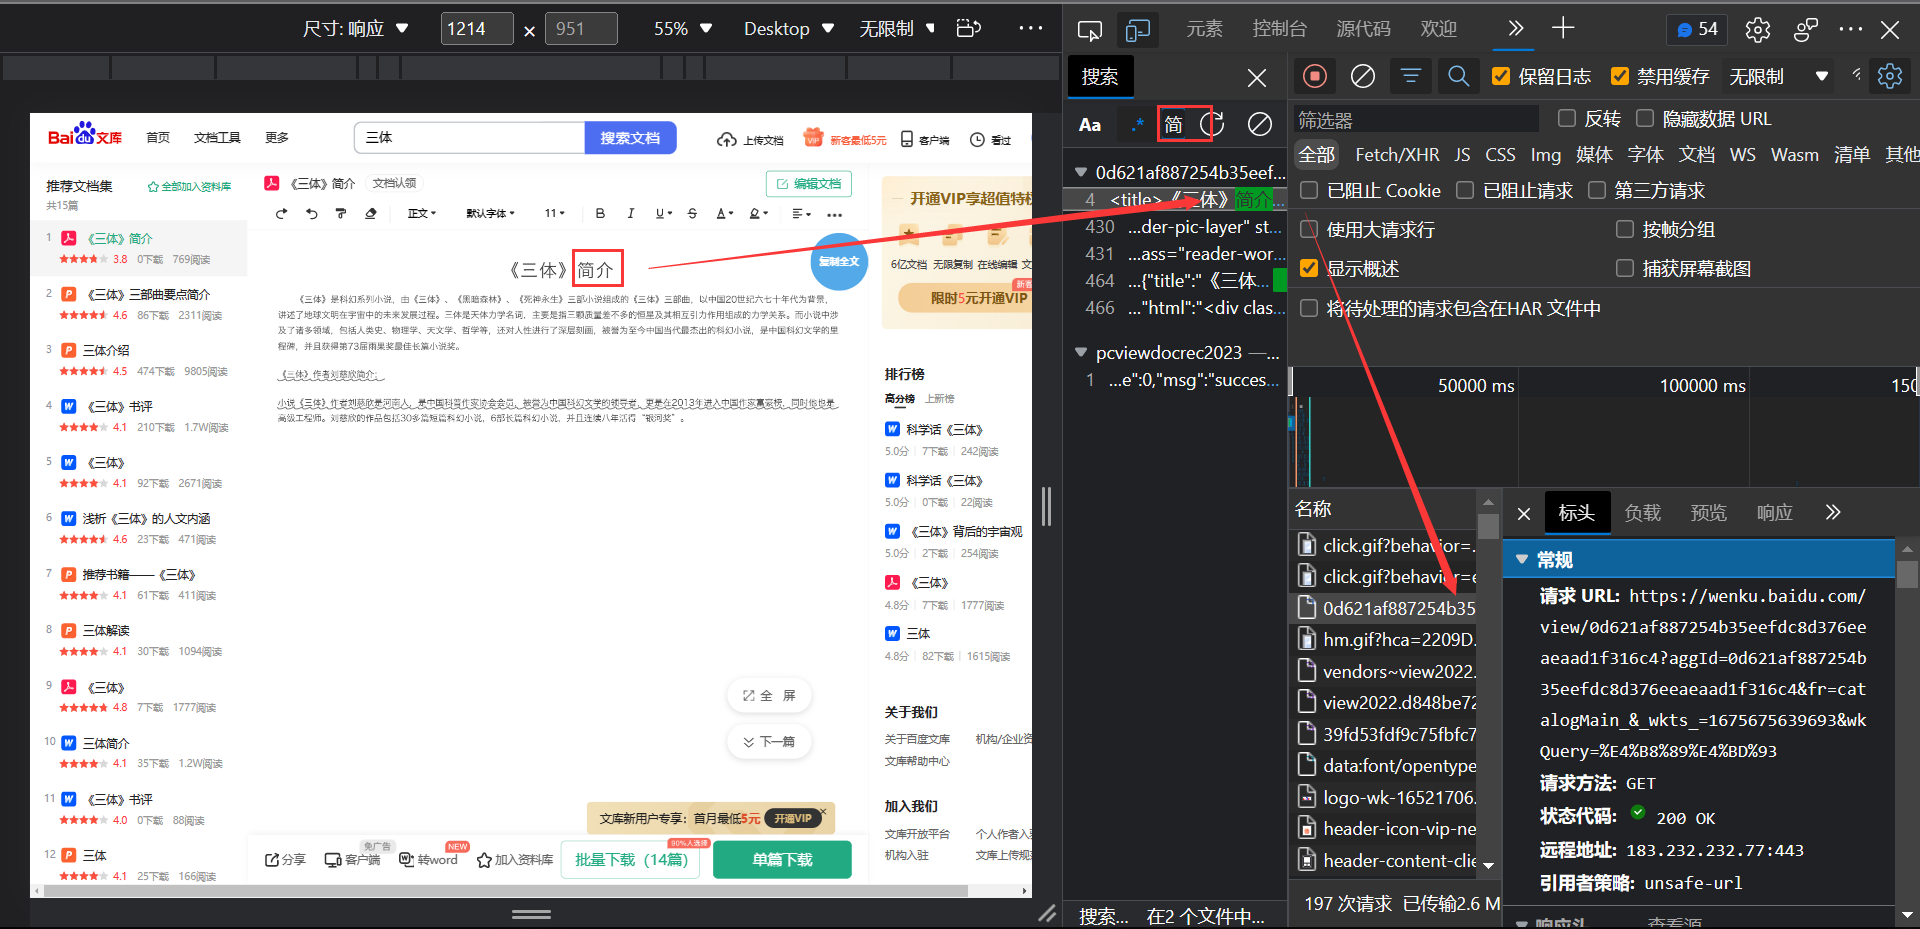Screen dimensions: 1920x929
Task: Enable 隐藏数据 URL checkbox
Action: [x=1645, y=118]
